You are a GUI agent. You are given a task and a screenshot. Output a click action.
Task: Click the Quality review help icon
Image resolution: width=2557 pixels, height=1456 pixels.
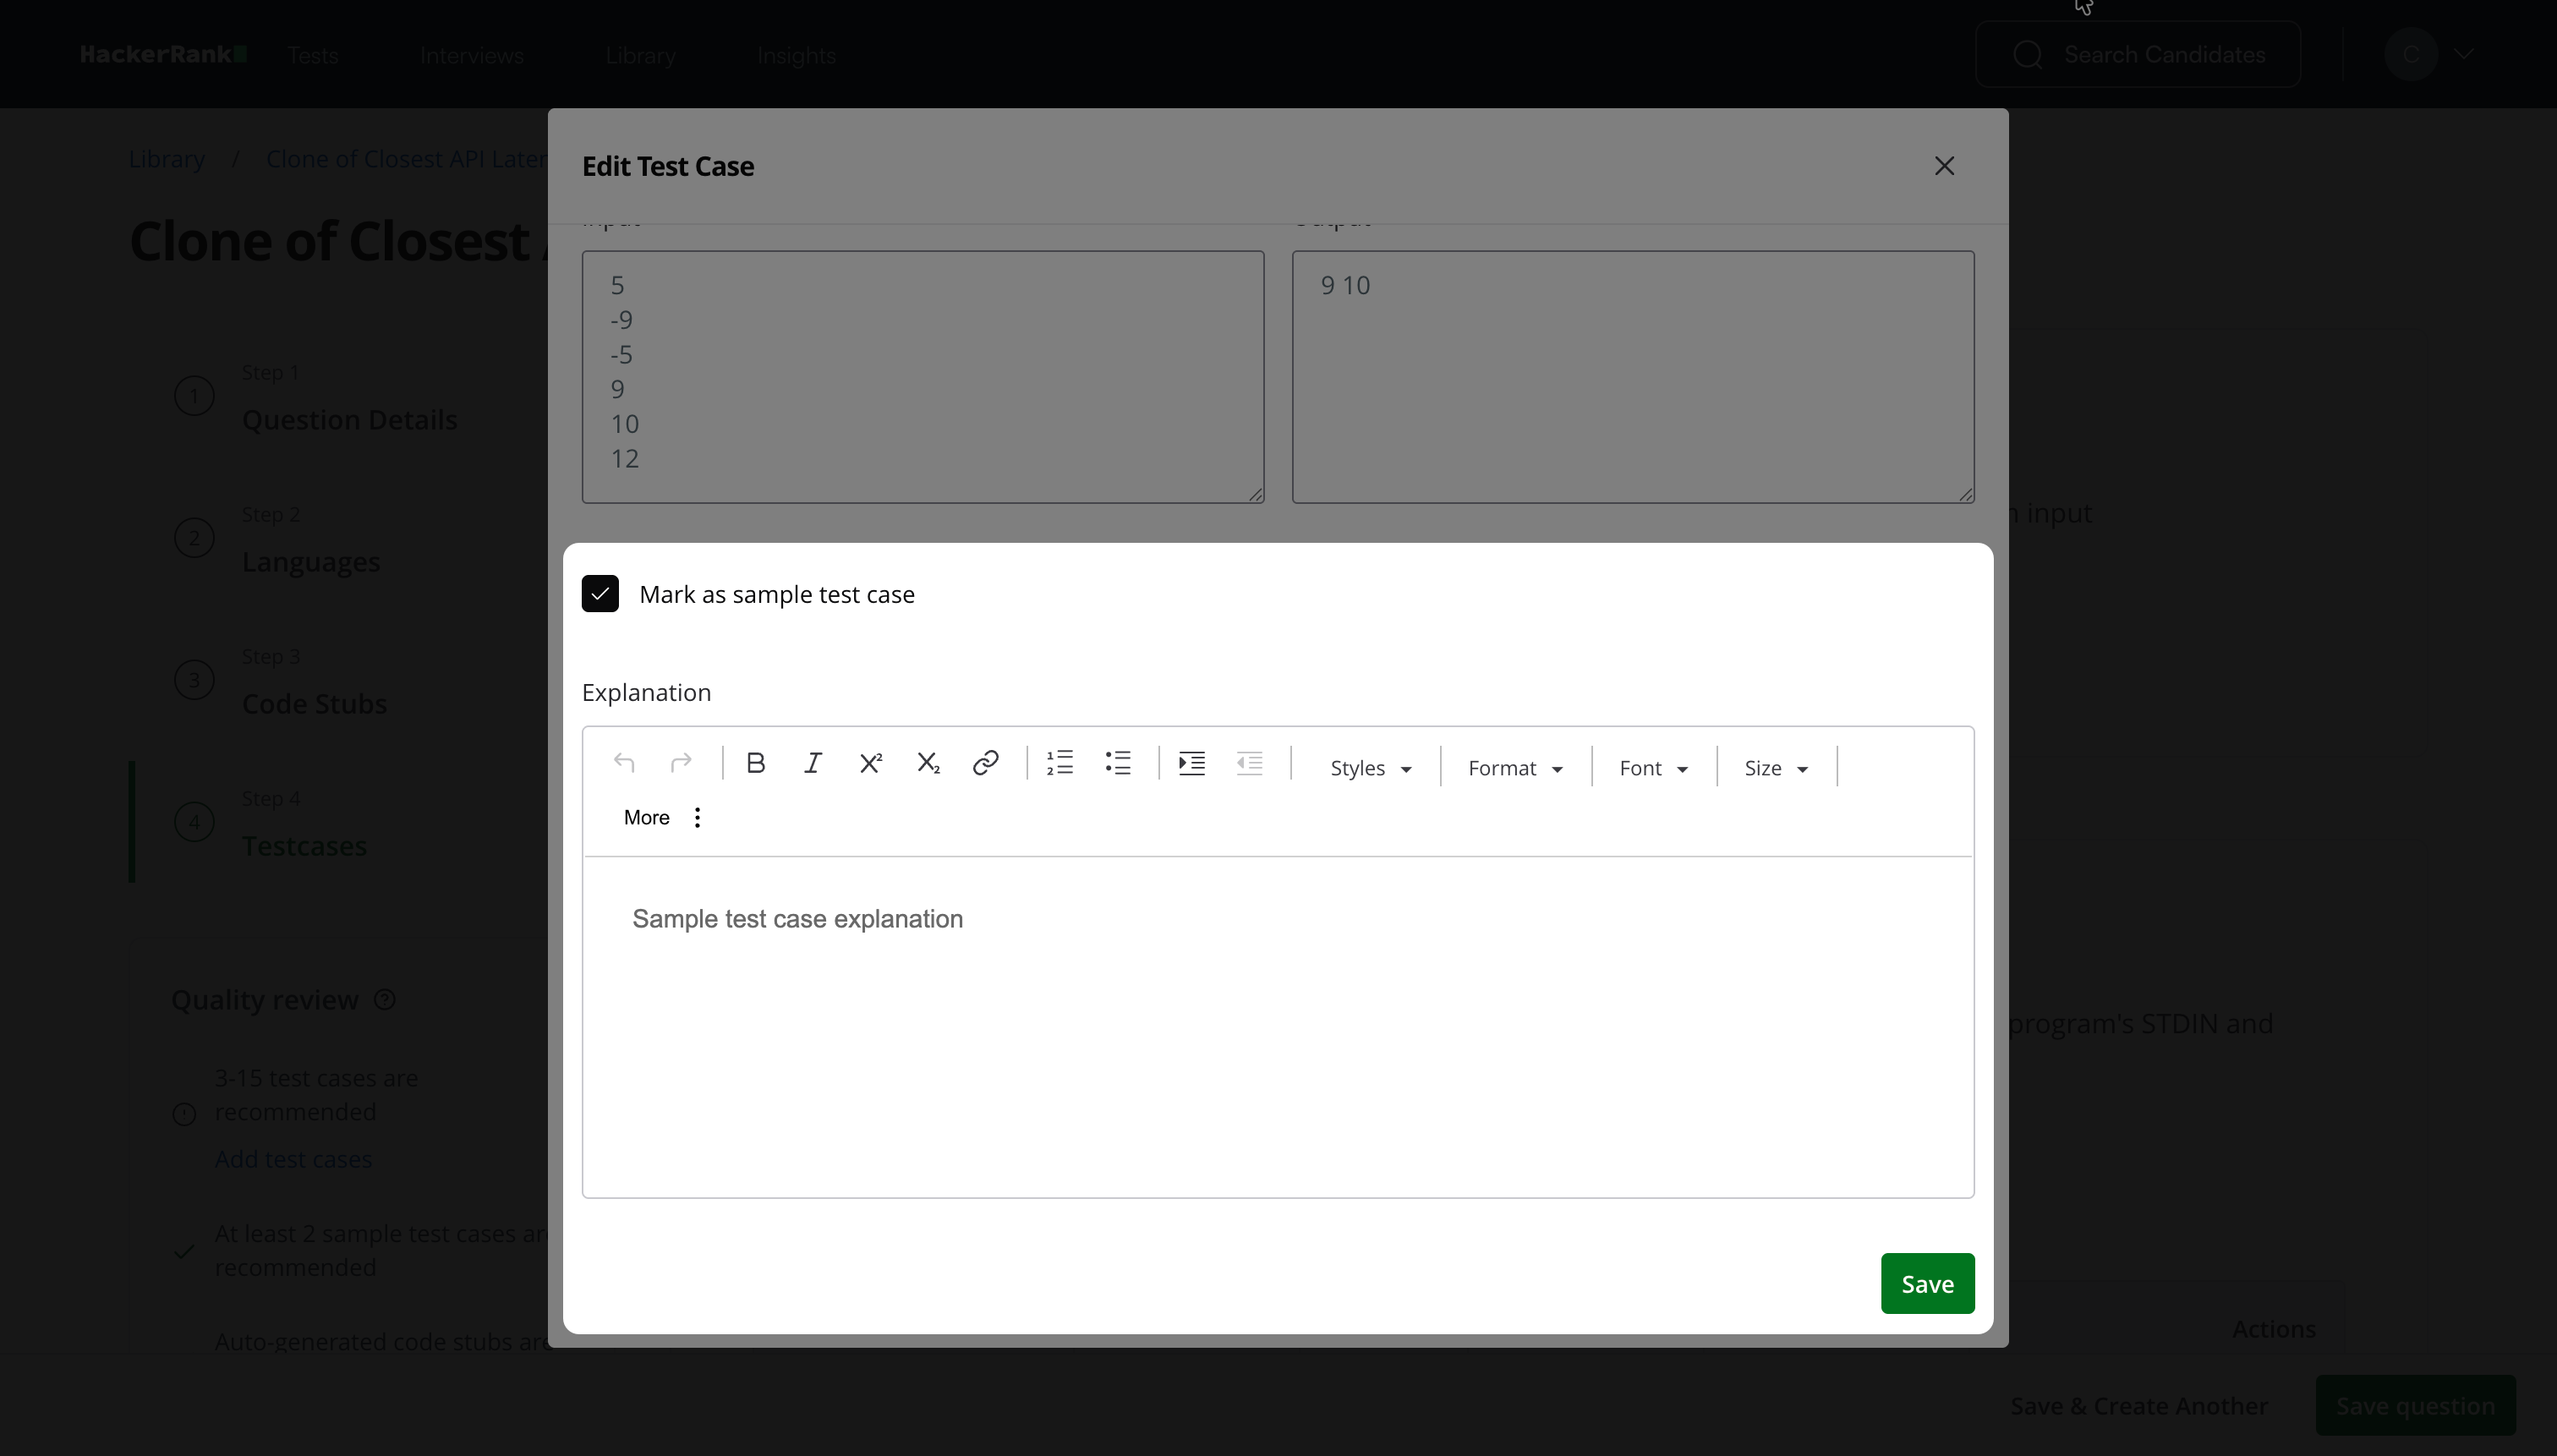(x=385, y=1000)
